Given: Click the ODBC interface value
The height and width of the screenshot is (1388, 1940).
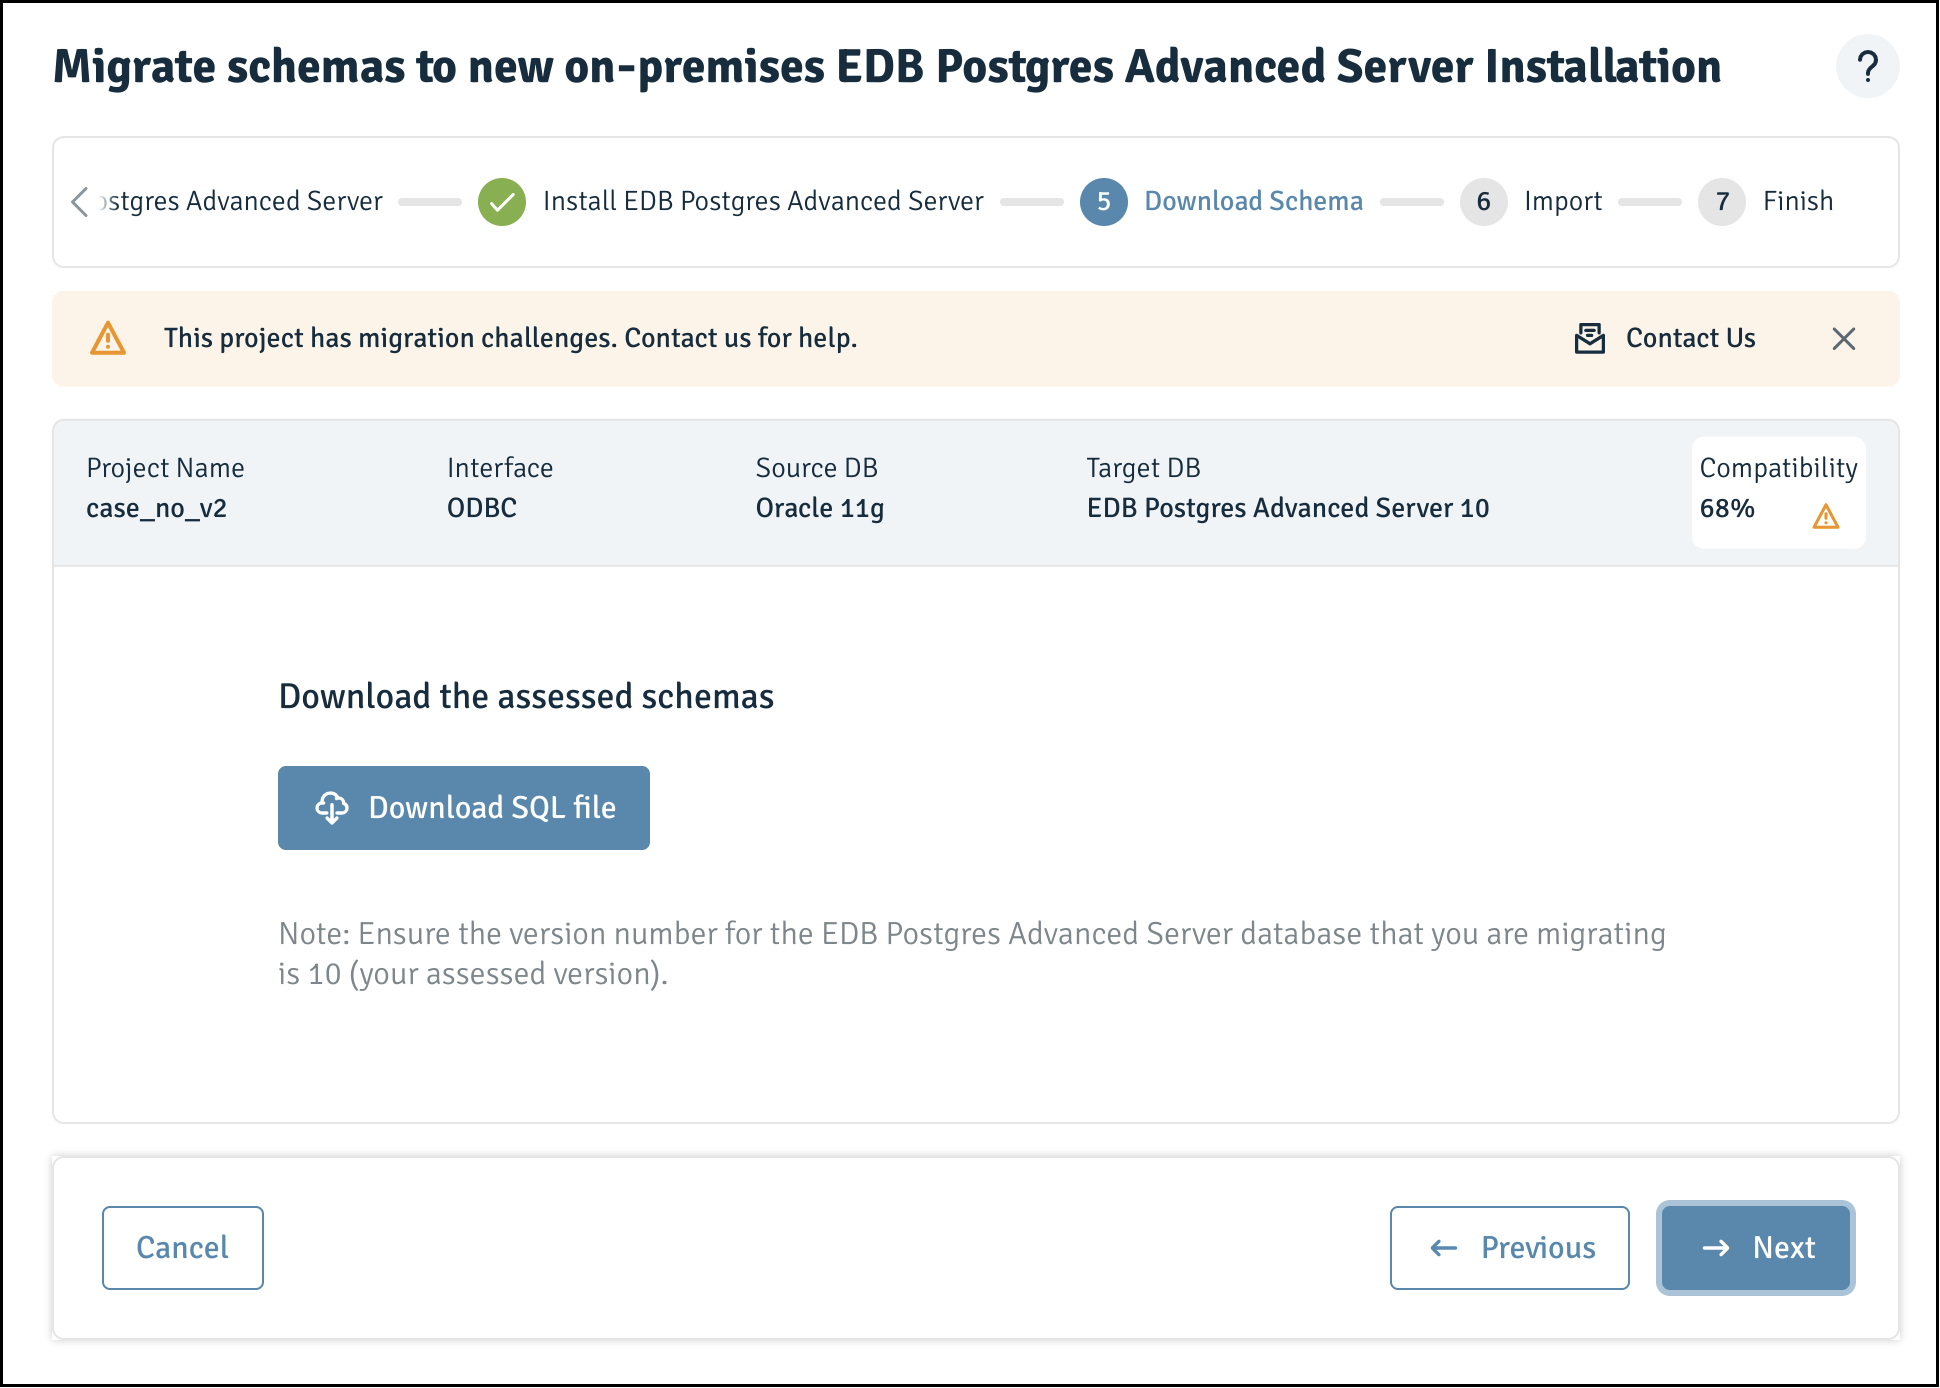Looking at the screenshot, I should [x=481, y=509].
